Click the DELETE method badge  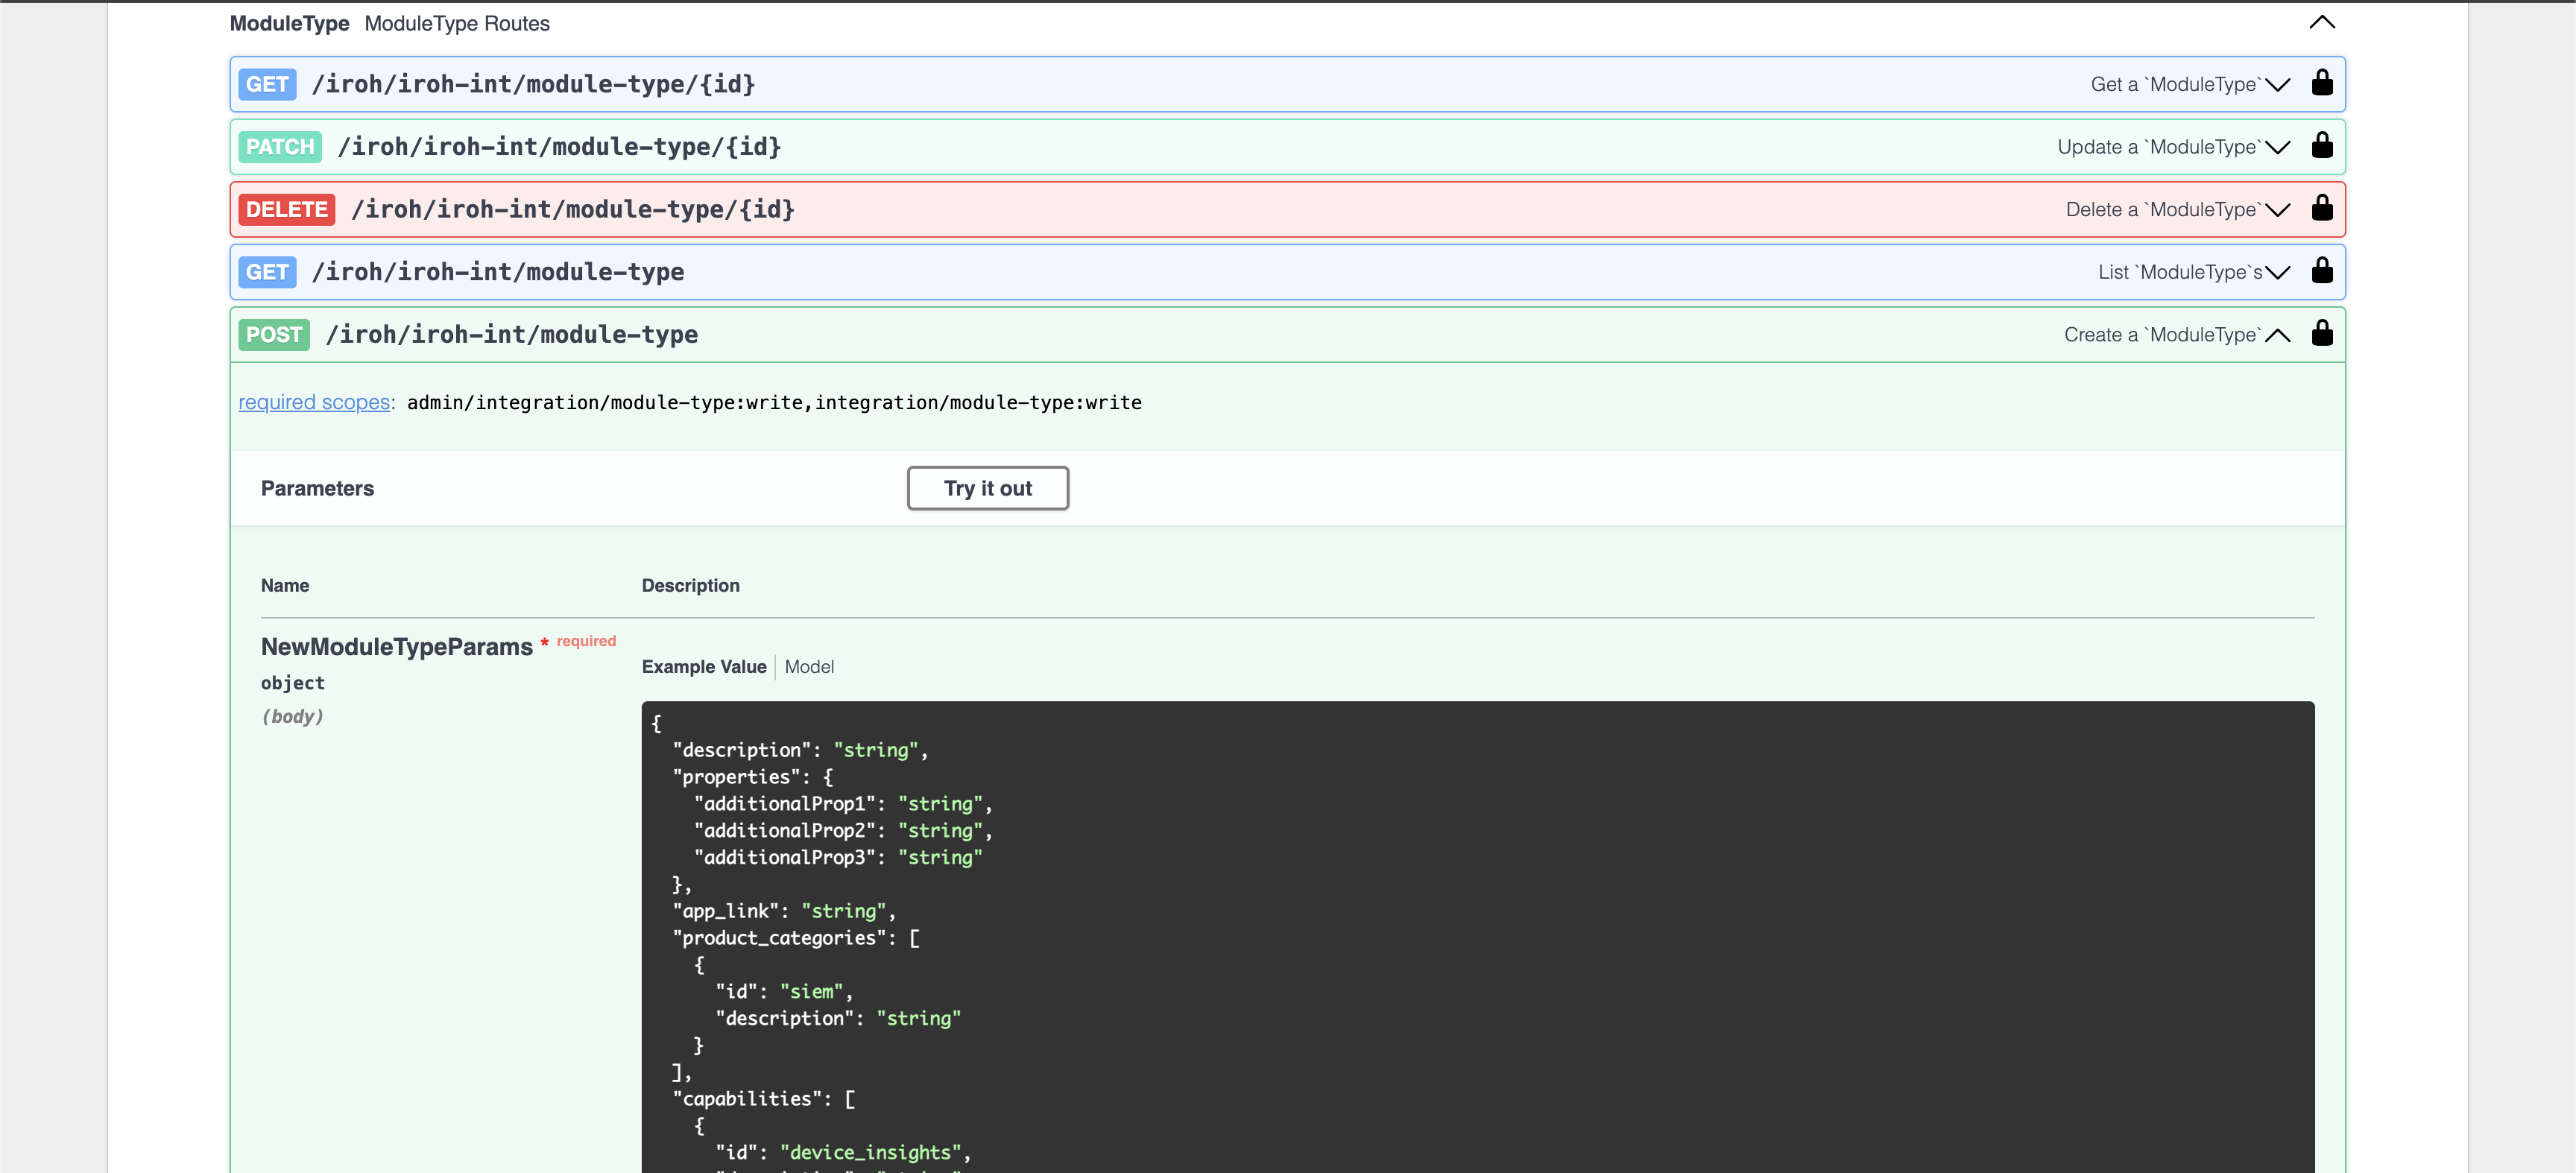286,209
